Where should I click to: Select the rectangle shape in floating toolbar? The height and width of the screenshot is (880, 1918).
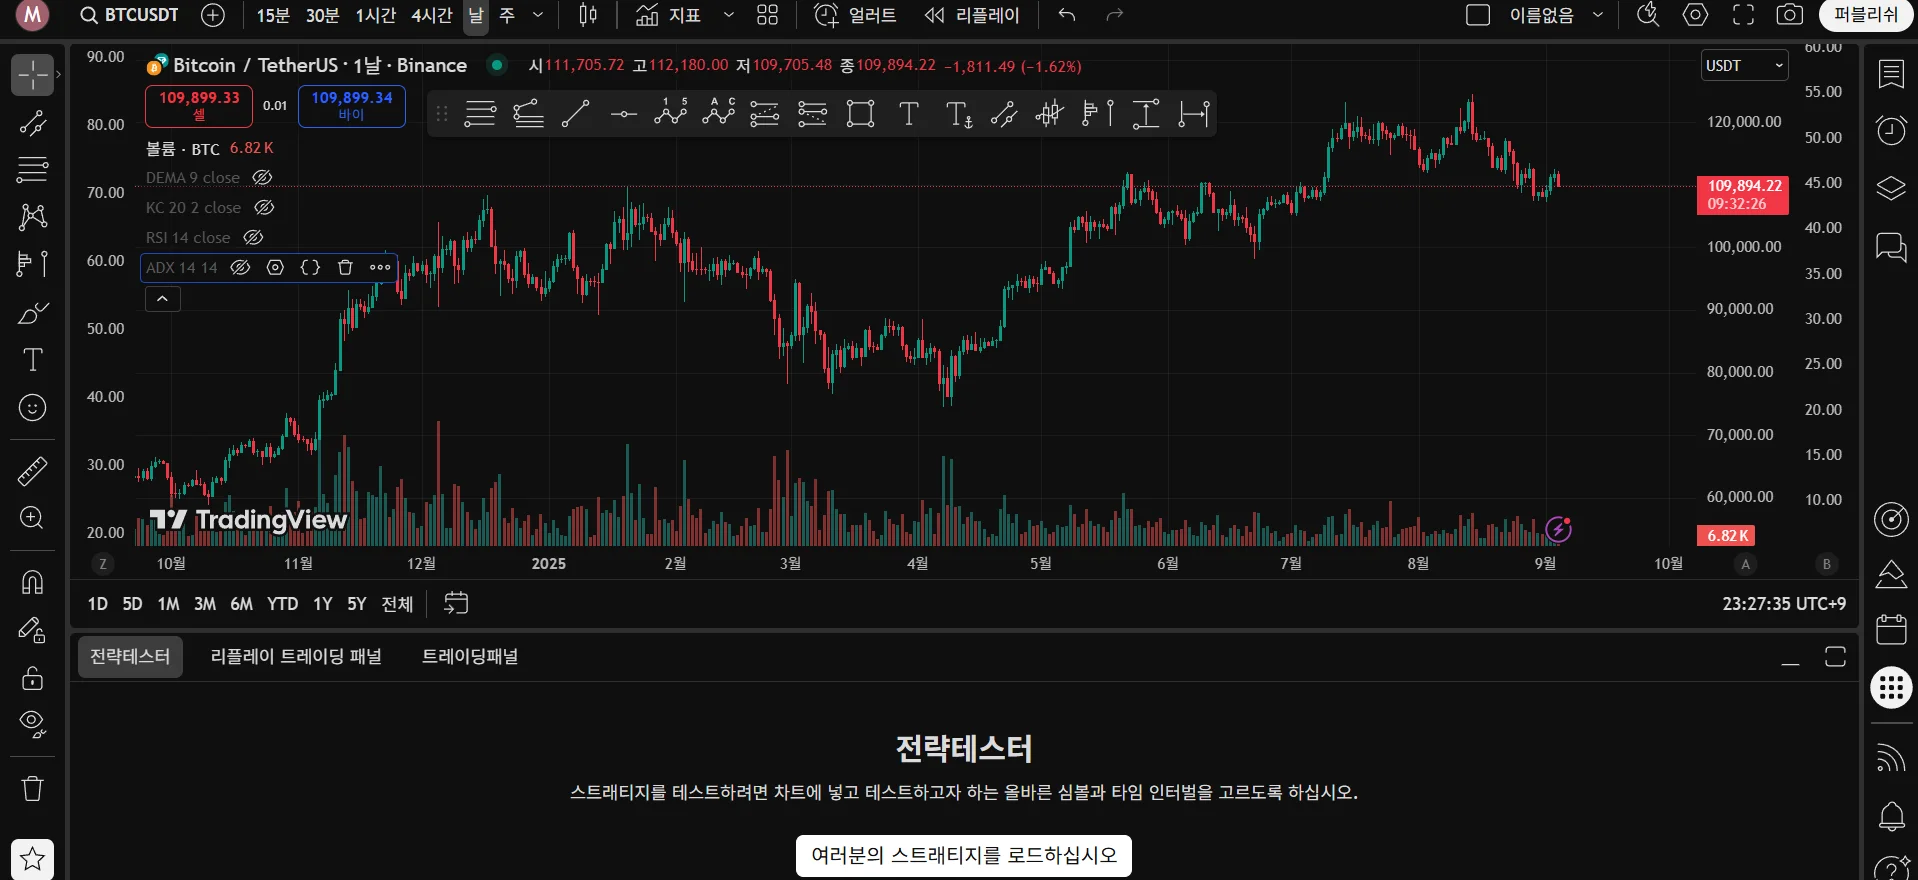(x=860, y=114)
